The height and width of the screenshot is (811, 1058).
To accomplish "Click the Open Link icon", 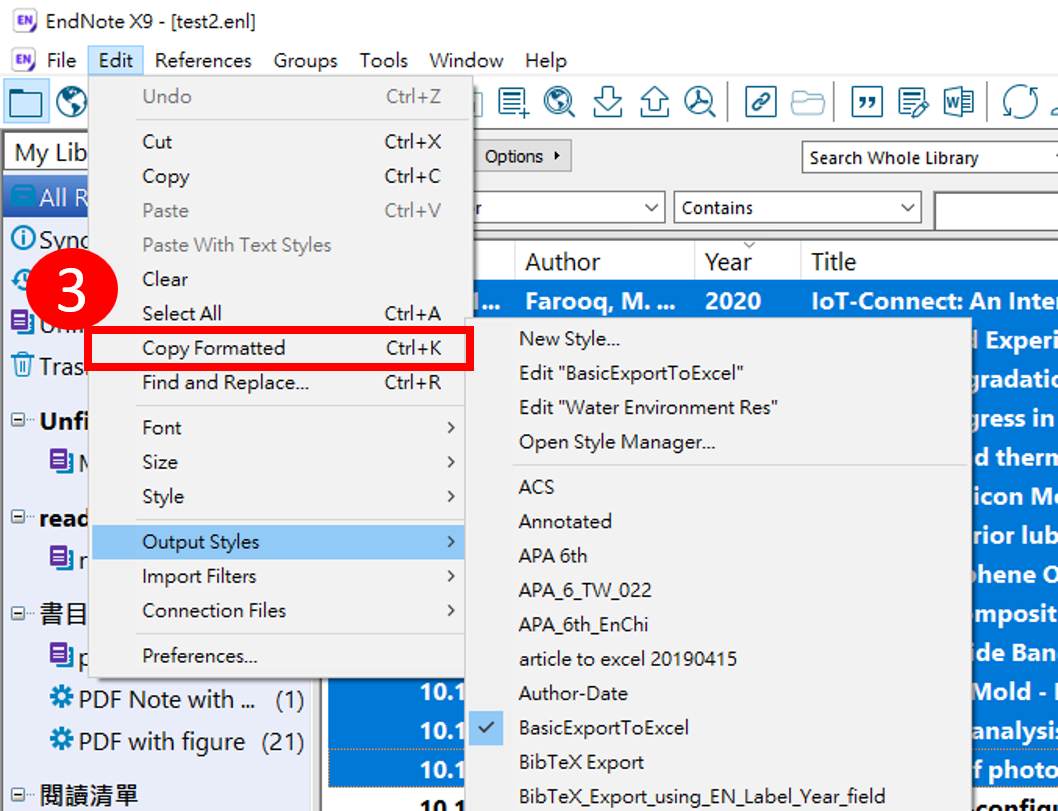I will tap(760, 102).
